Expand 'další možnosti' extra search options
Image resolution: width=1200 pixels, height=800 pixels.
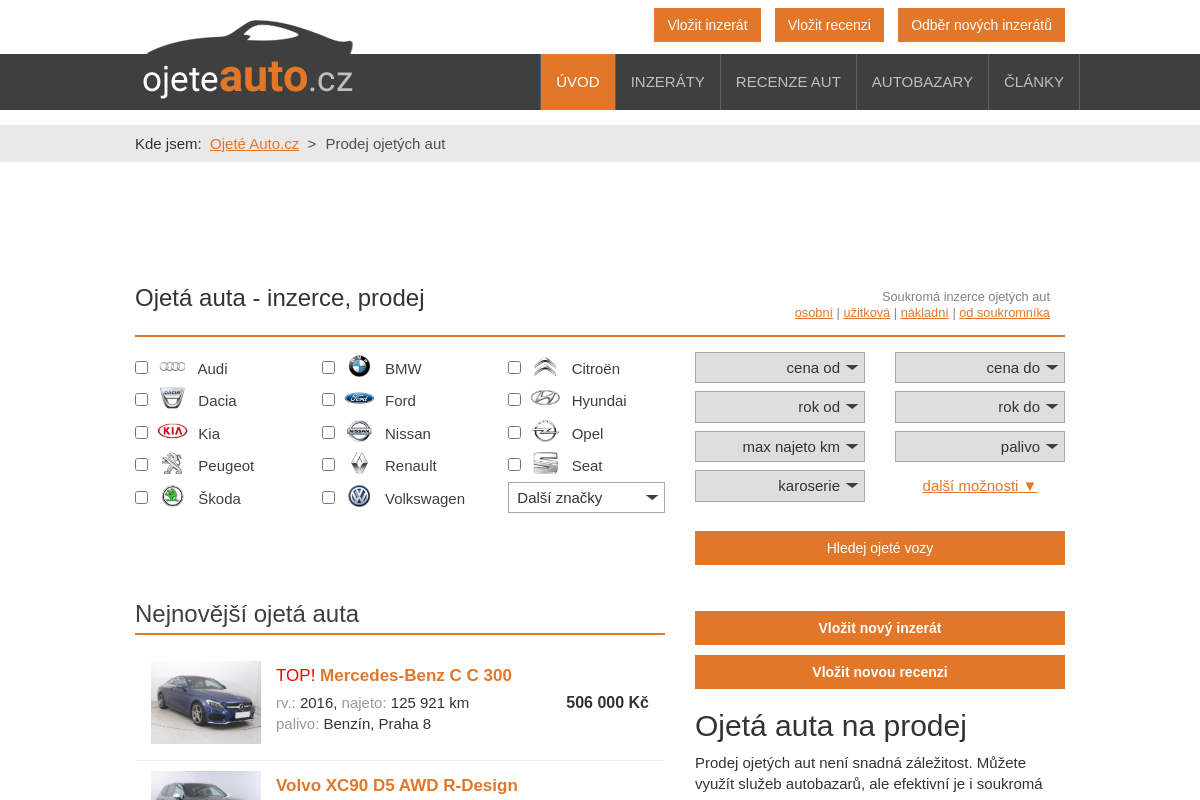(x=980, y=485)
